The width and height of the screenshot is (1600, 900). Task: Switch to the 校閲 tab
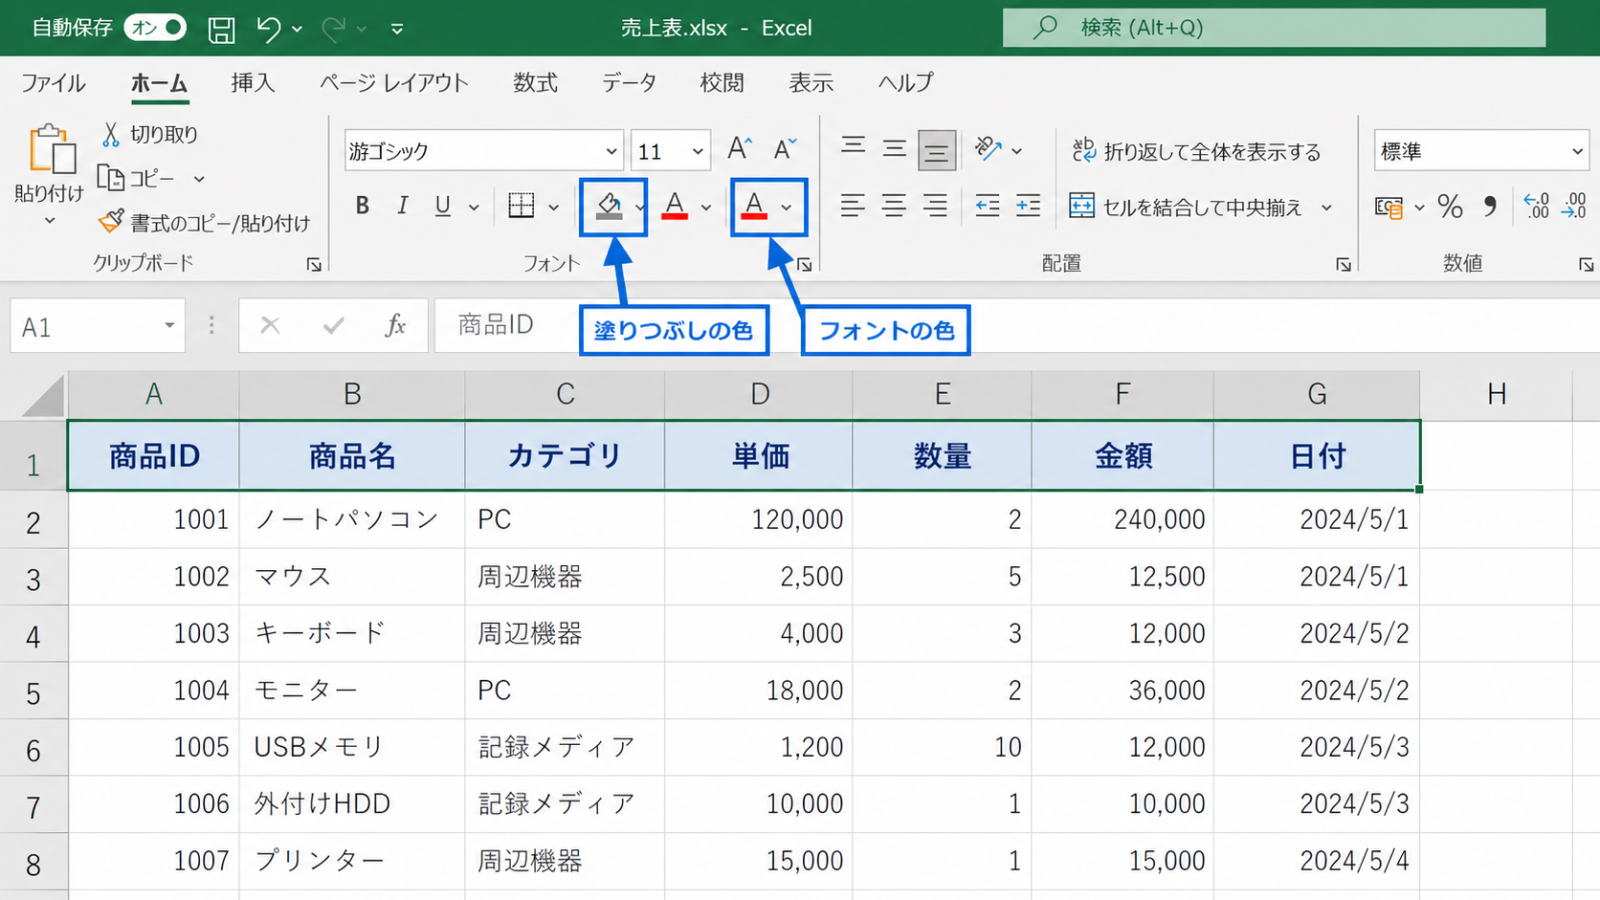pyautogui.click(x=722, y=83)
